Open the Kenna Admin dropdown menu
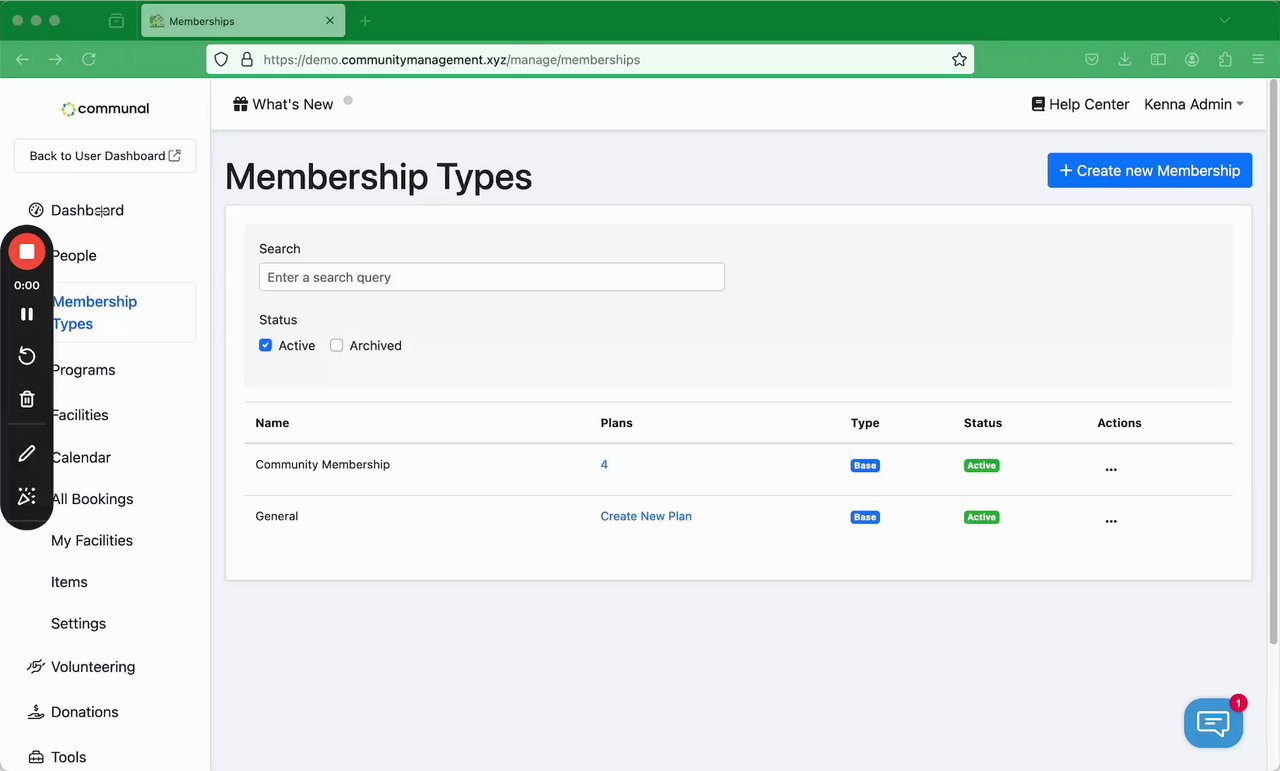 (1194, 104)
